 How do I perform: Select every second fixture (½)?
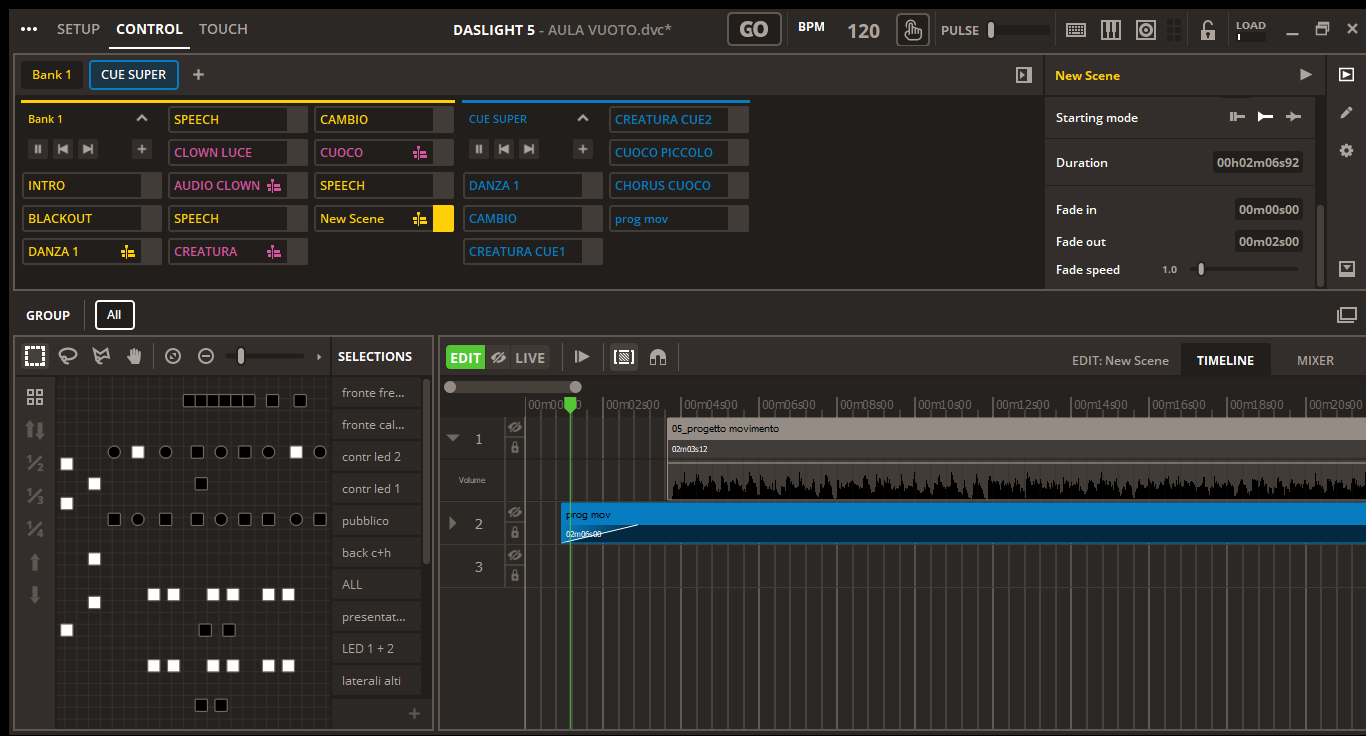pyautogui.click(x=35, y=463)
